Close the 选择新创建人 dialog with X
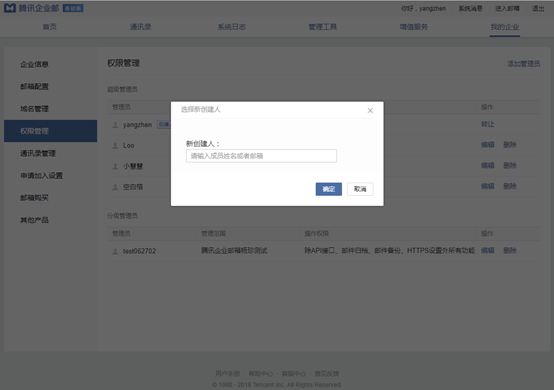This screenshot has width=554, height=390. tap(370, 111)
